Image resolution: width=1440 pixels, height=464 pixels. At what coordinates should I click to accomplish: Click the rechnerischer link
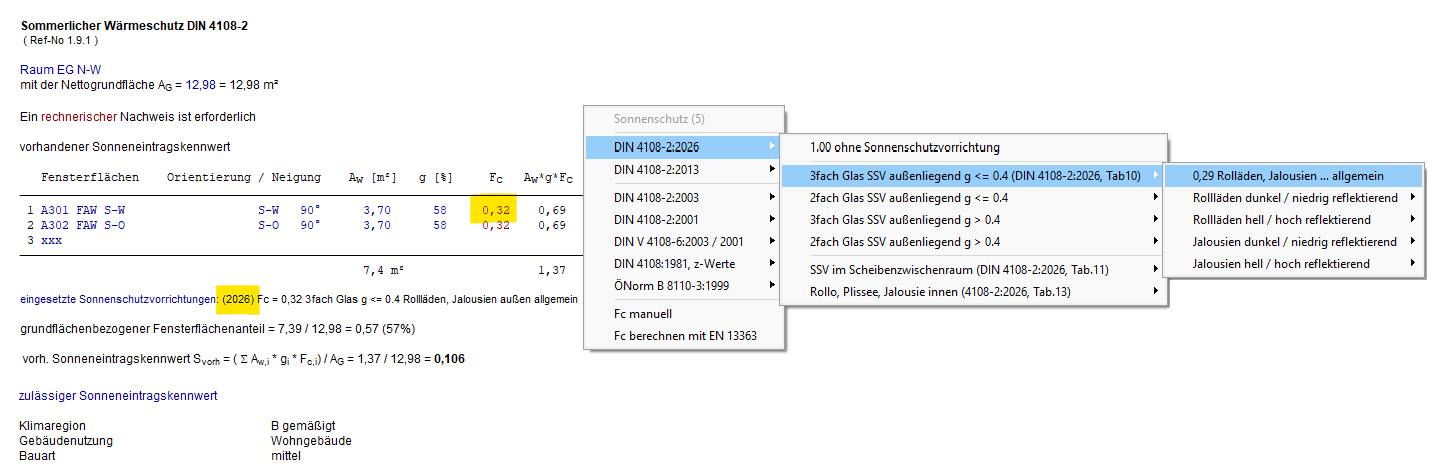pyautogui.click(x=79, y=117)
